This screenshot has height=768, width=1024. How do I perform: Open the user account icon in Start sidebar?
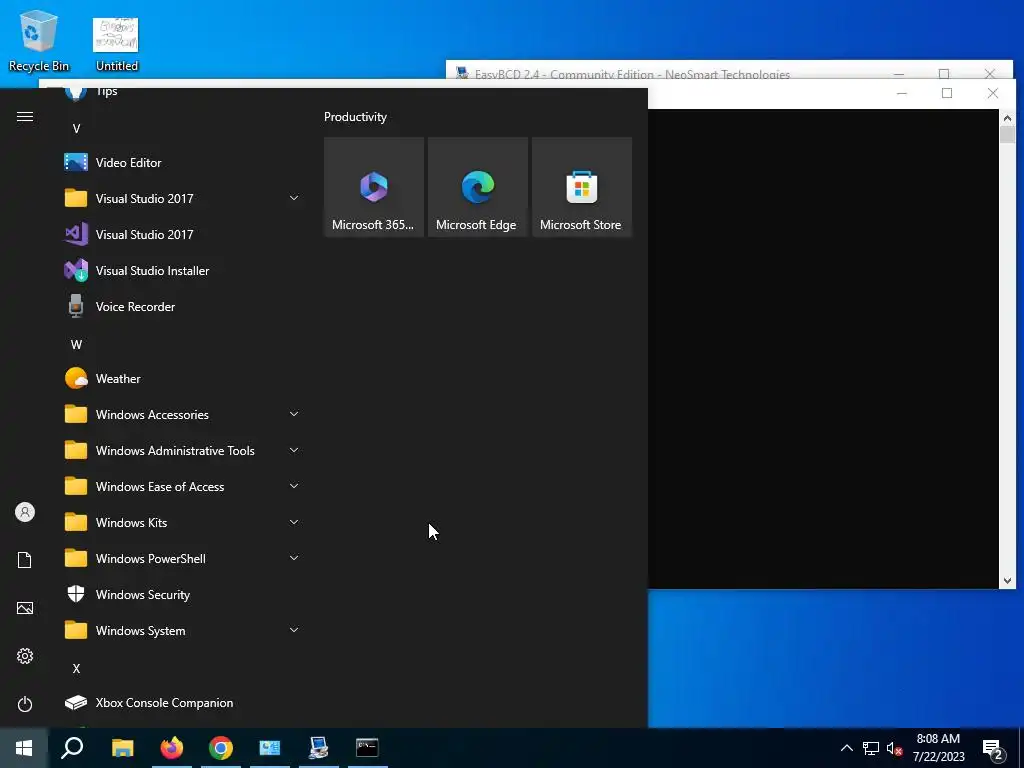[25, 512]
